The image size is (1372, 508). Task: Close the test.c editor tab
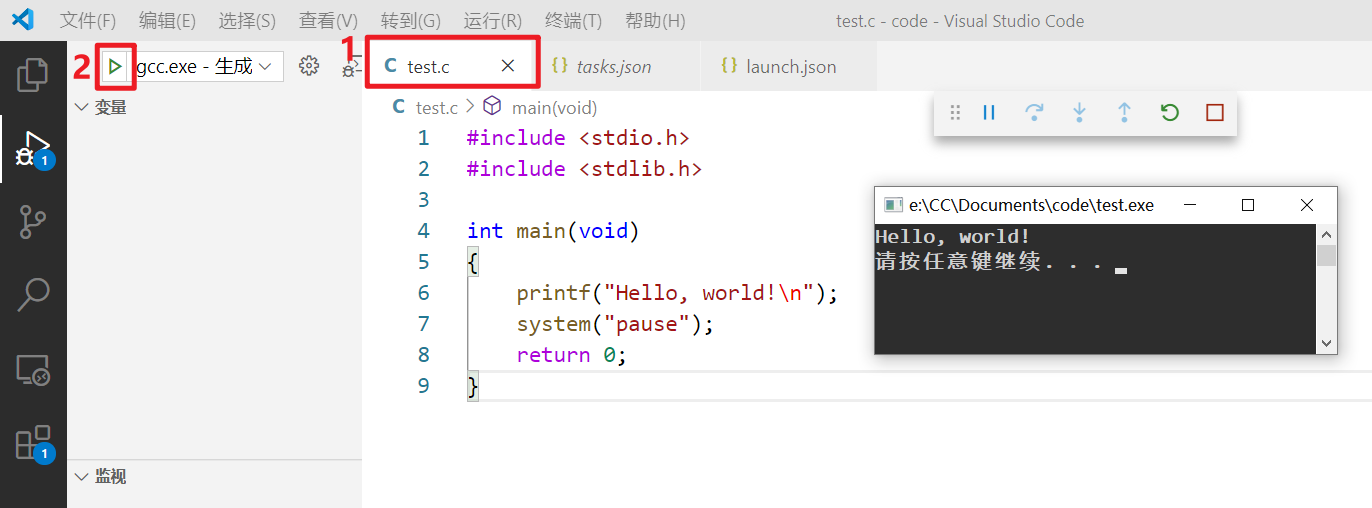click(508, 66)
